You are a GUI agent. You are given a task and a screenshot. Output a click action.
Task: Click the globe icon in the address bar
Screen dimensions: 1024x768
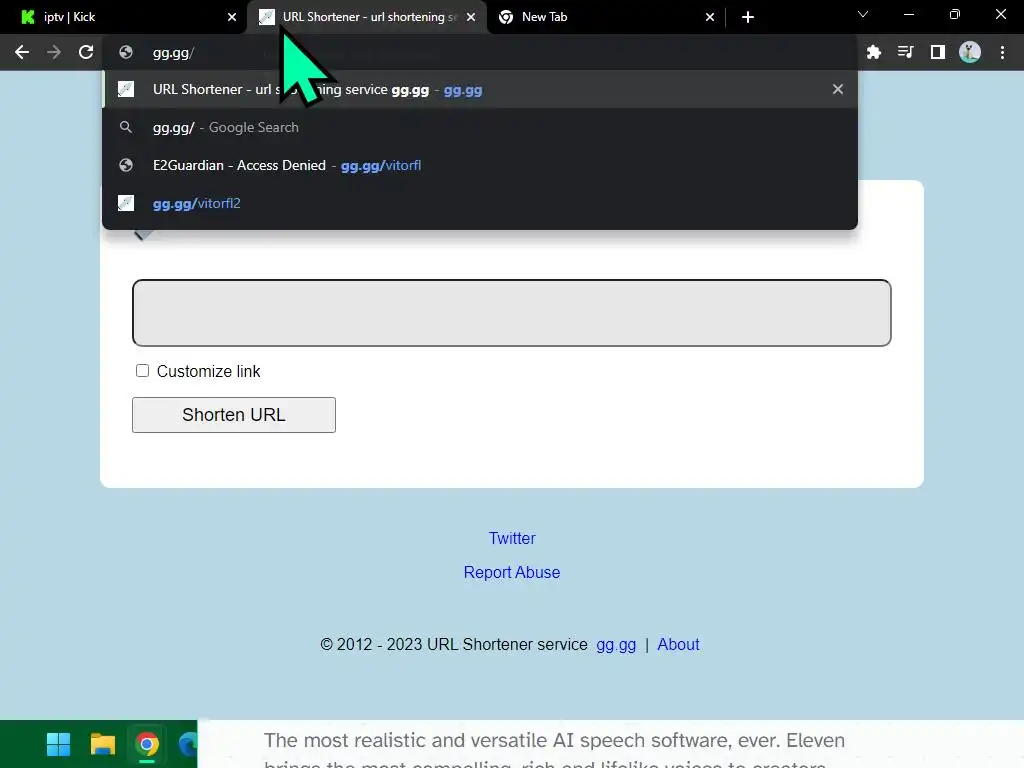point(126,53)
